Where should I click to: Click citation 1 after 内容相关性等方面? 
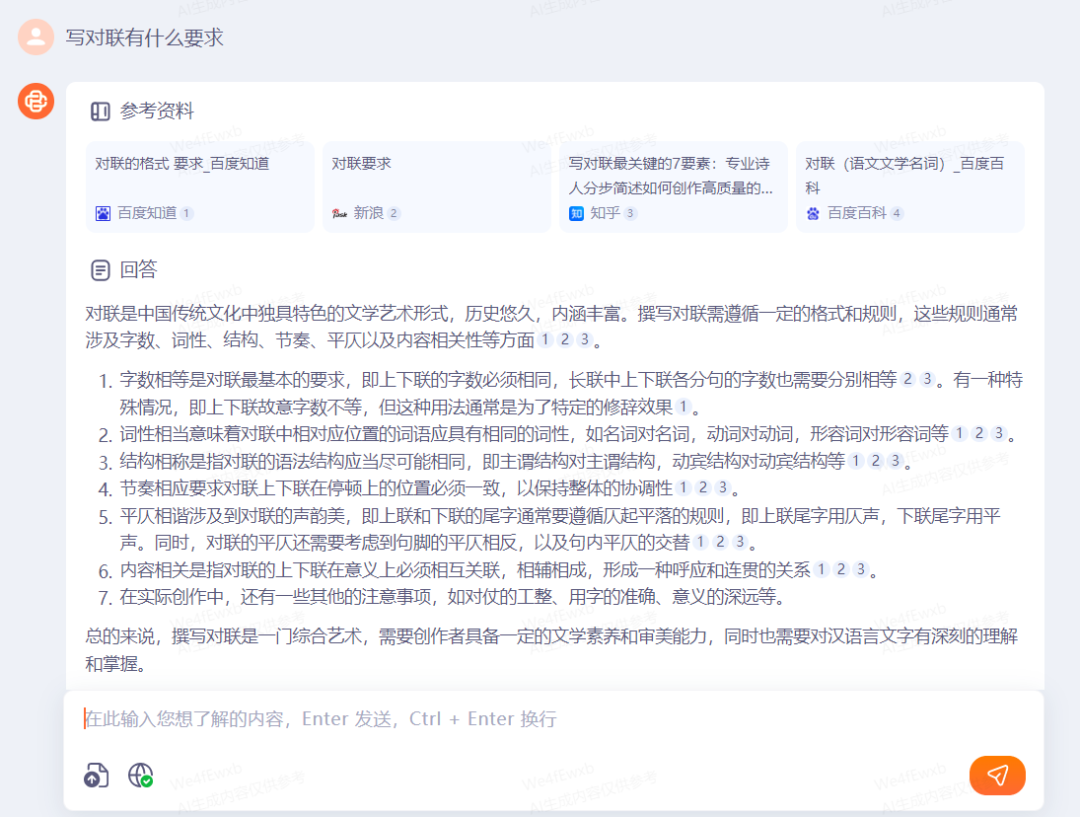pos(546,340)
